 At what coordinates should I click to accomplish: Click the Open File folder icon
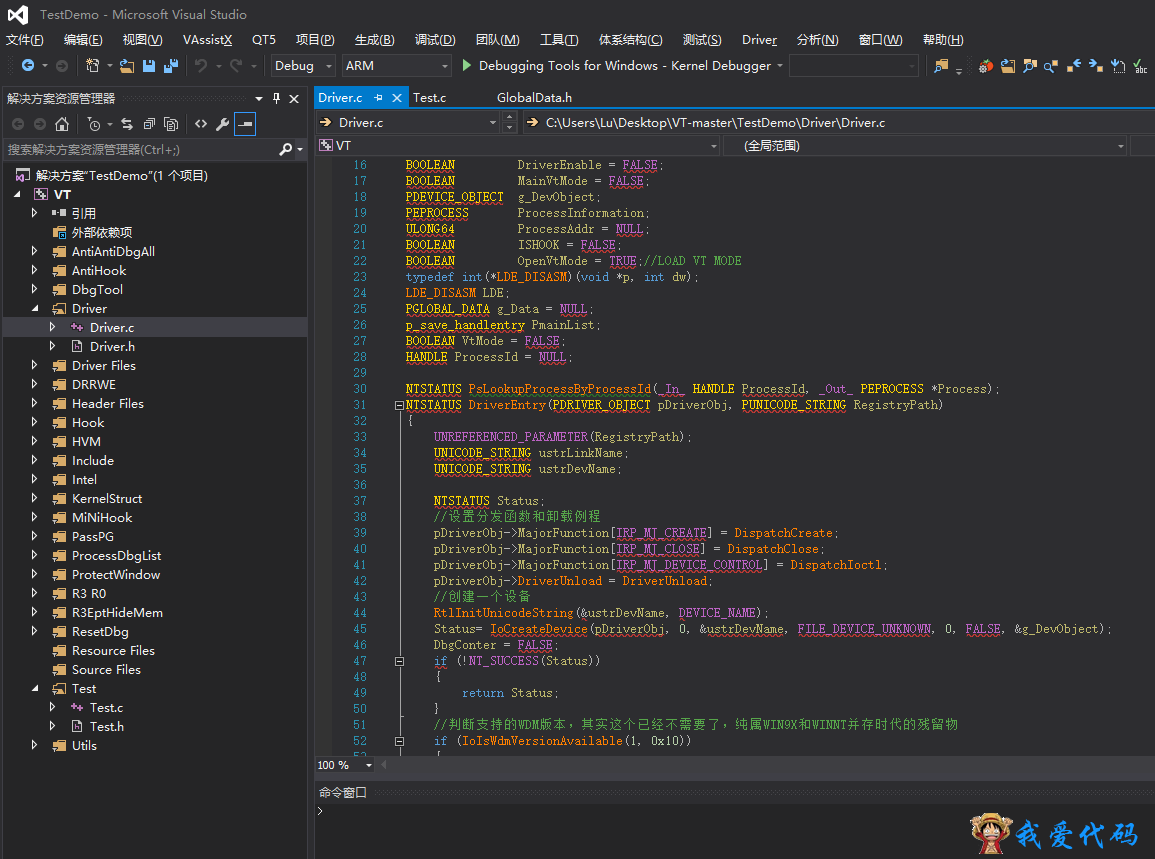(x=127, y=66)
